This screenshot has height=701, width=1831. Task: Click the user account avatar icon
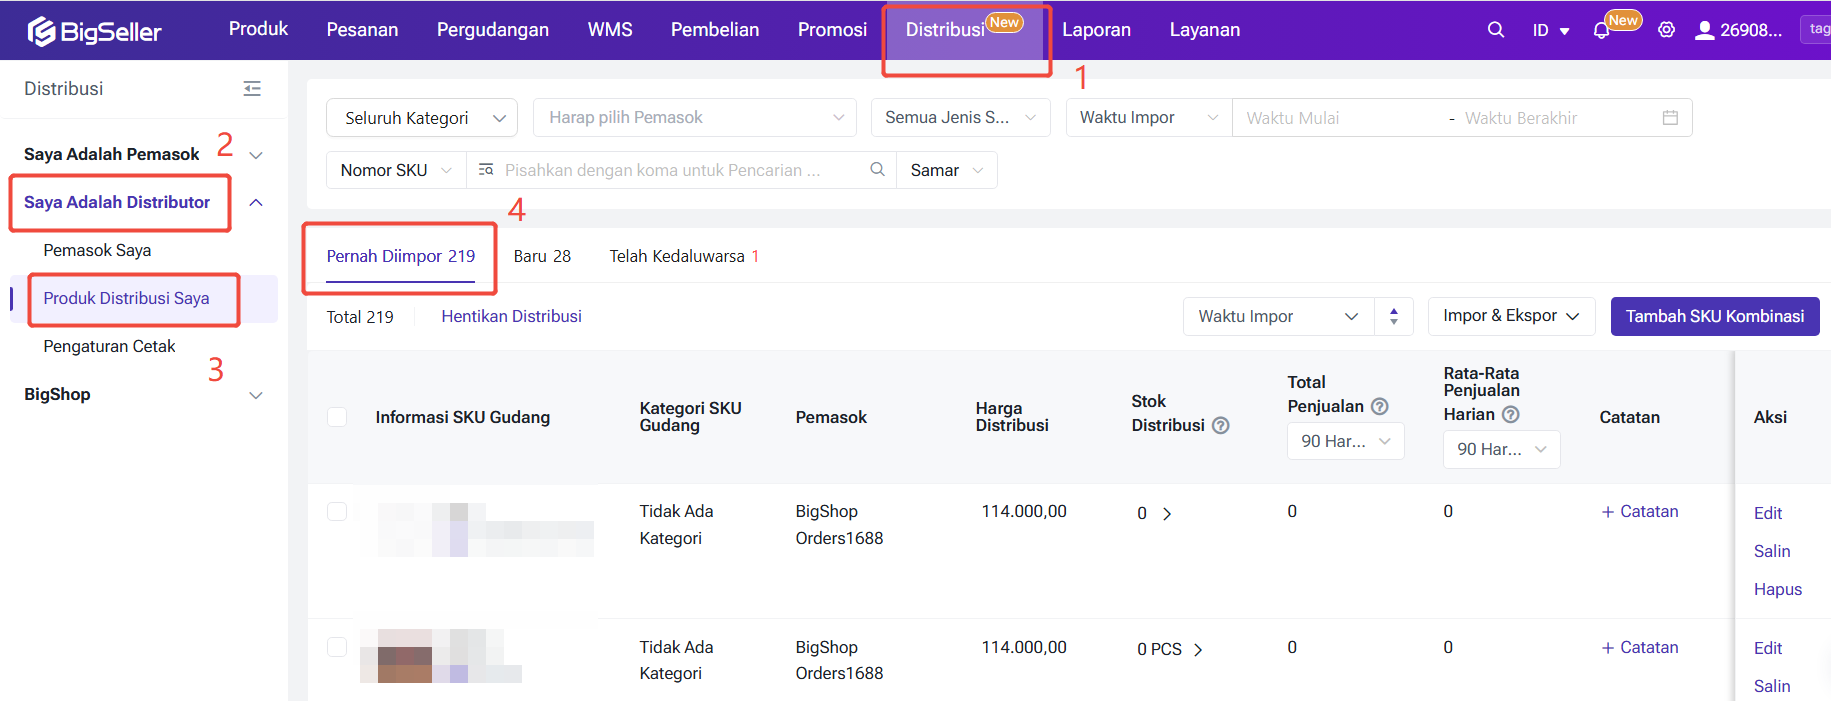pos(1704,30)
